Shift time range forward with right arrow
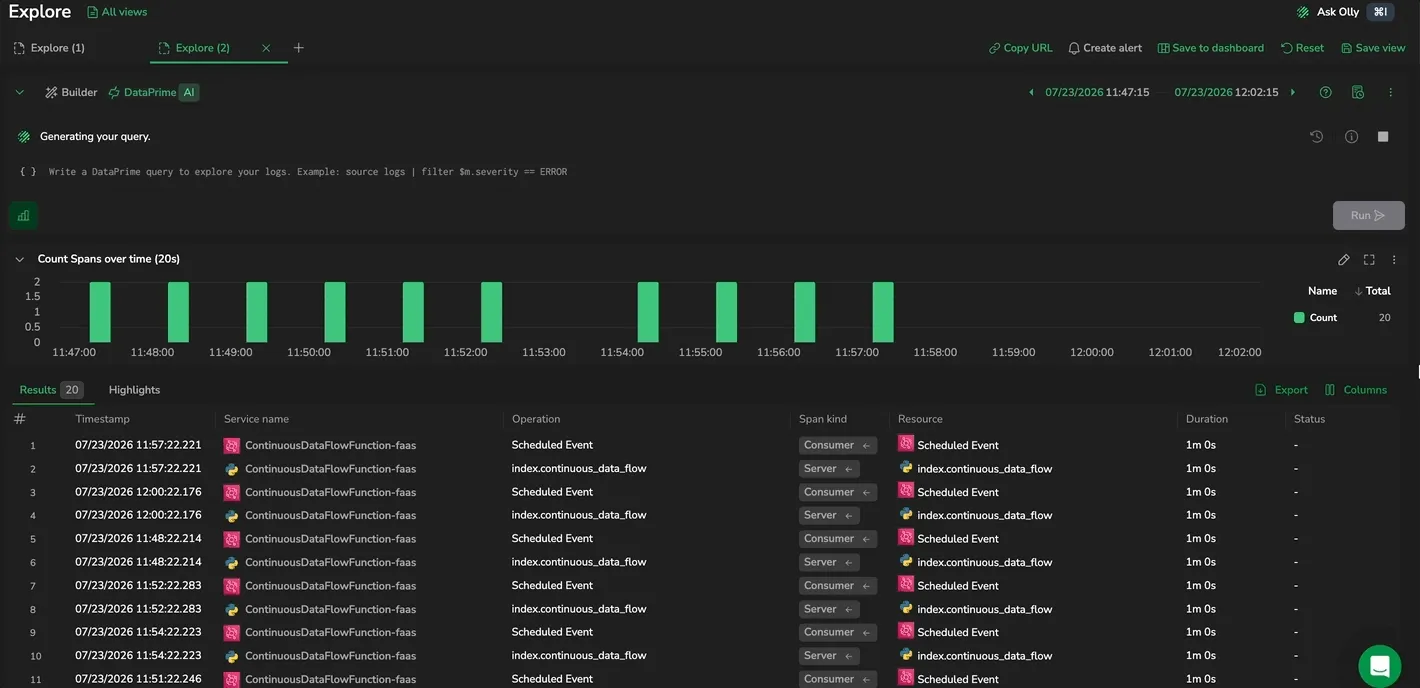Image resolution: width=1420 pixels, height=688 pixels. 1293,92
